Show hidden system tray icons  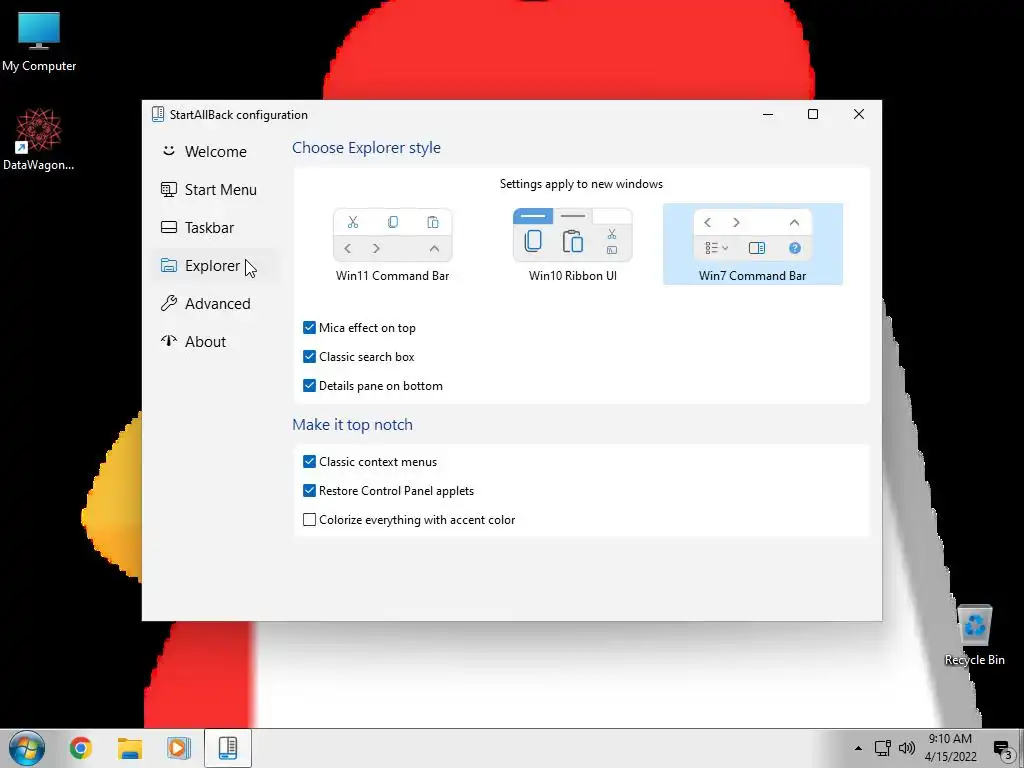(858, 748)
